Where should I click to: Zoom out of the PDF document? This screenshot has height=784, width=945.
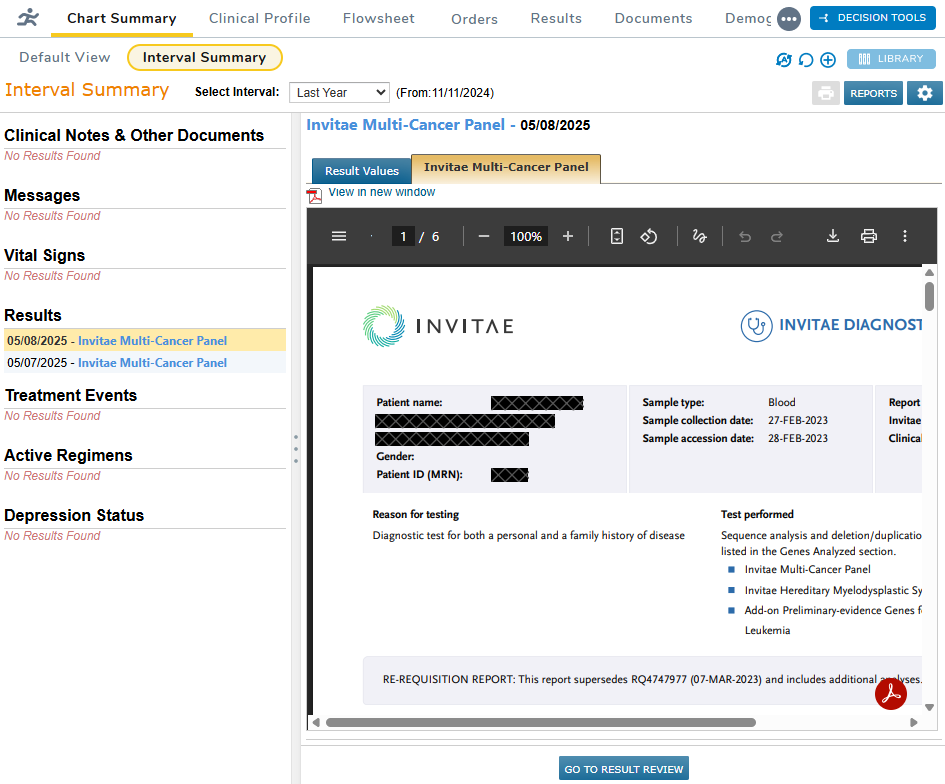point(484,236)
